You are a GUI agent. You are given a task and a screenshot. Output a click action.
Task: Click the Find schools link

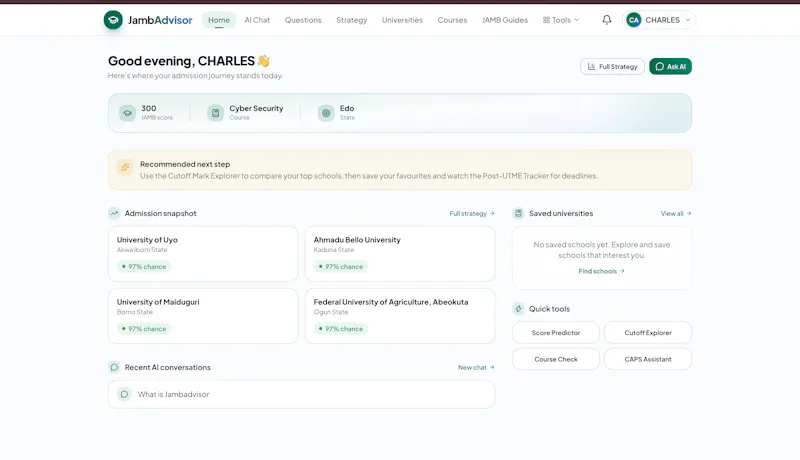point(601,271)
